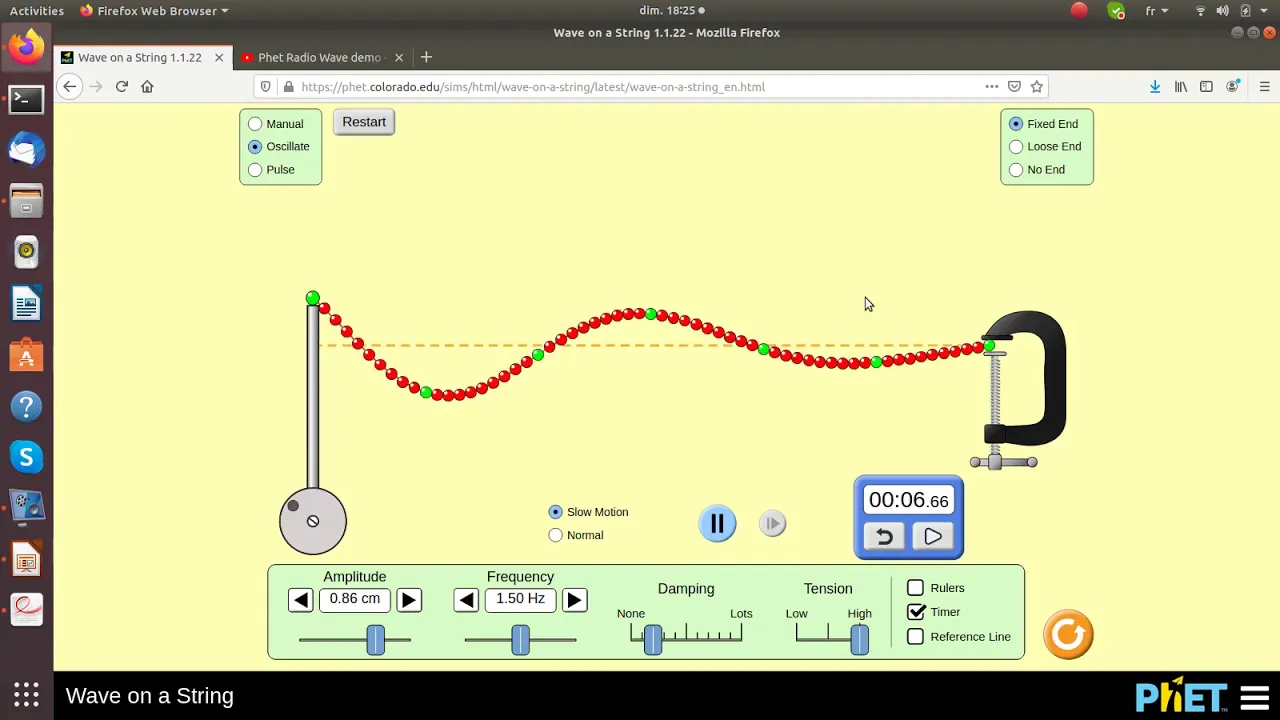Open the fr keyboard layout menu
Screen dimensions: 1280x720
1156,11
